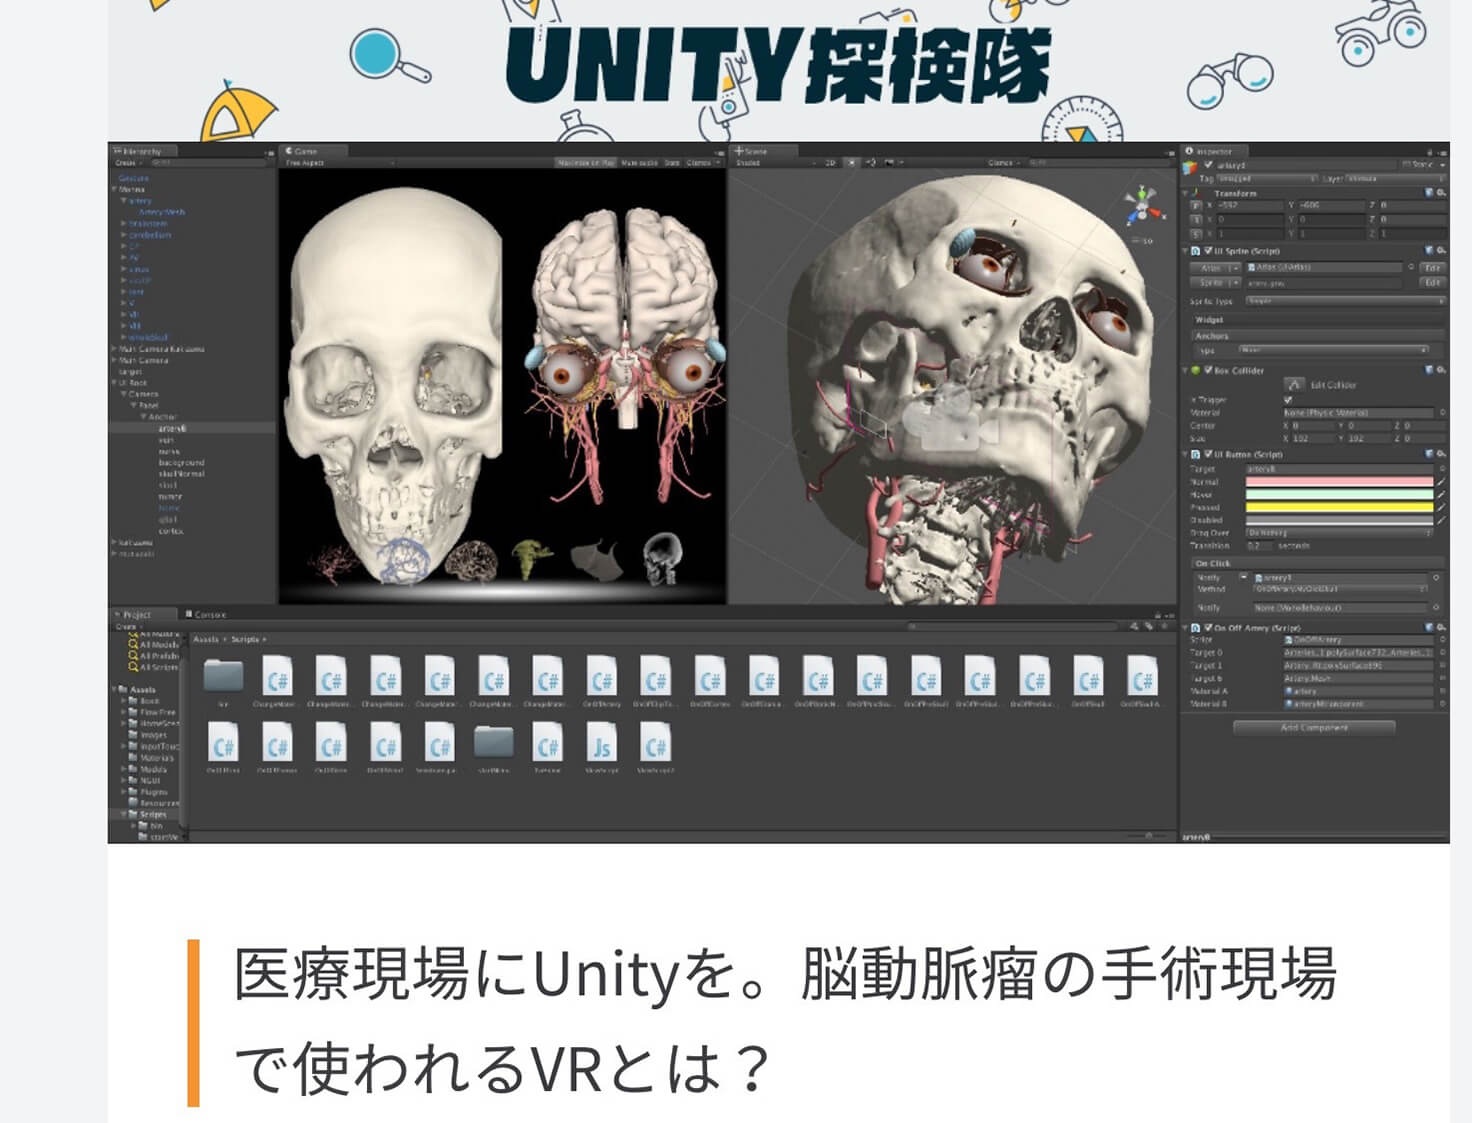Click the UI Sprite help book icon
The width and height of the screenshot is (1472, 1123).
click(1430, 251)
